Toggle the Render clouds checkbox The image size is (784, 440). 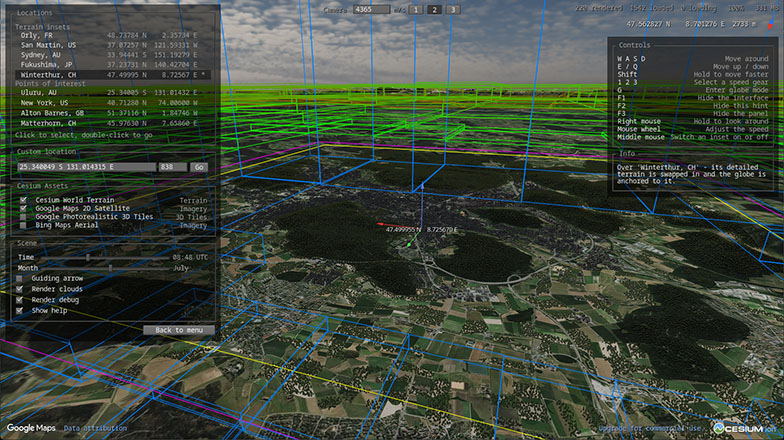click(x=20, y=289)
